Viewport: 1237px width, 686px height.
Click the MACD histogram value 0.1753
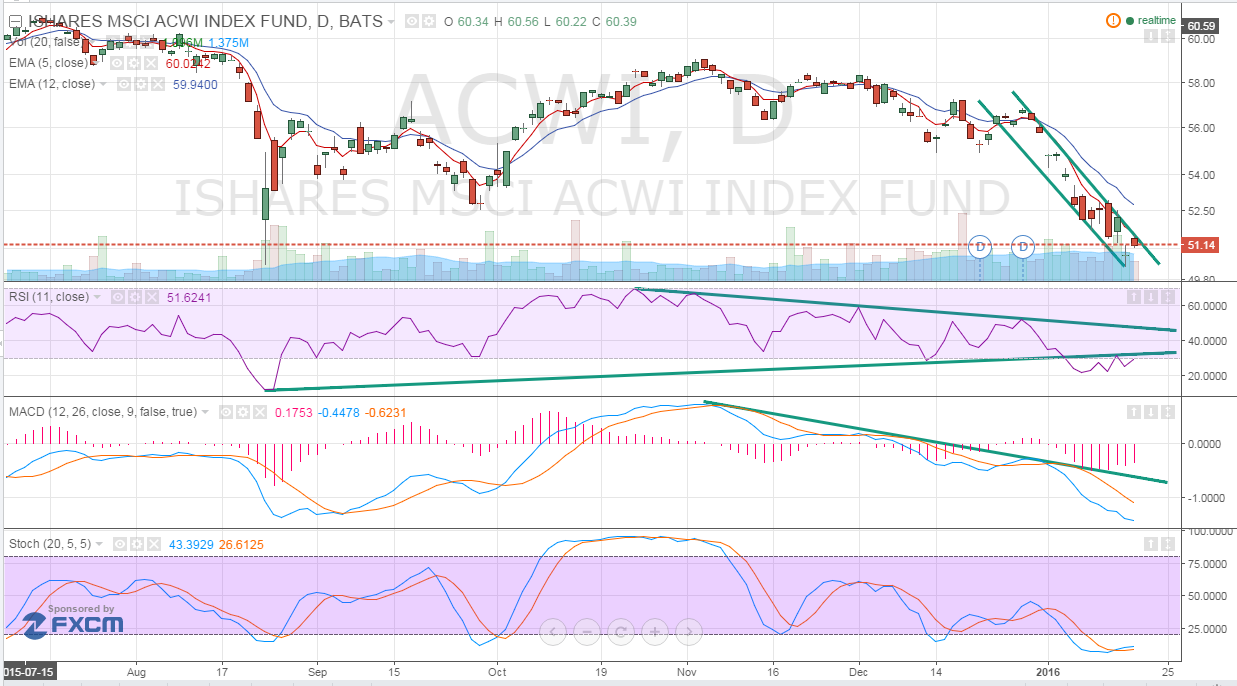[x=296, y=412]
